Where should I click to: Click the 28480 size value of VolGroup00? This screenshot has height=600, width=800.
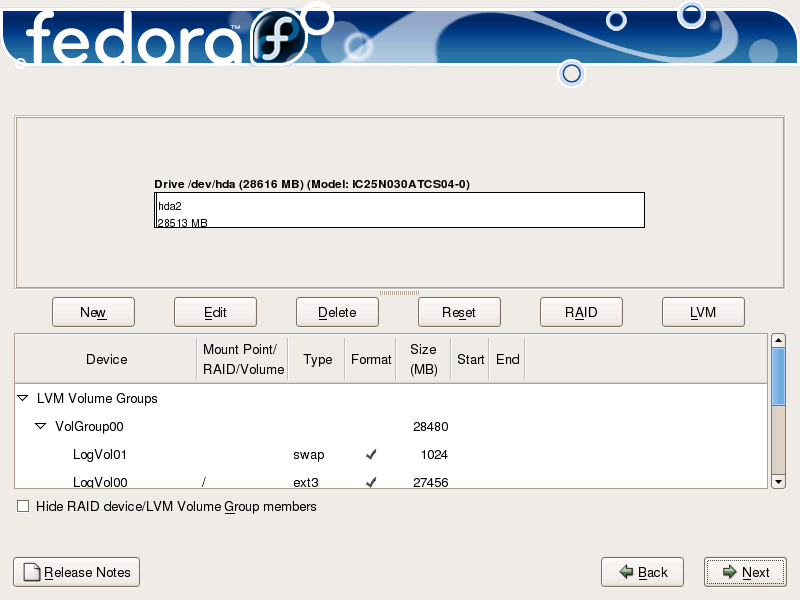click(x=431, y=427)
